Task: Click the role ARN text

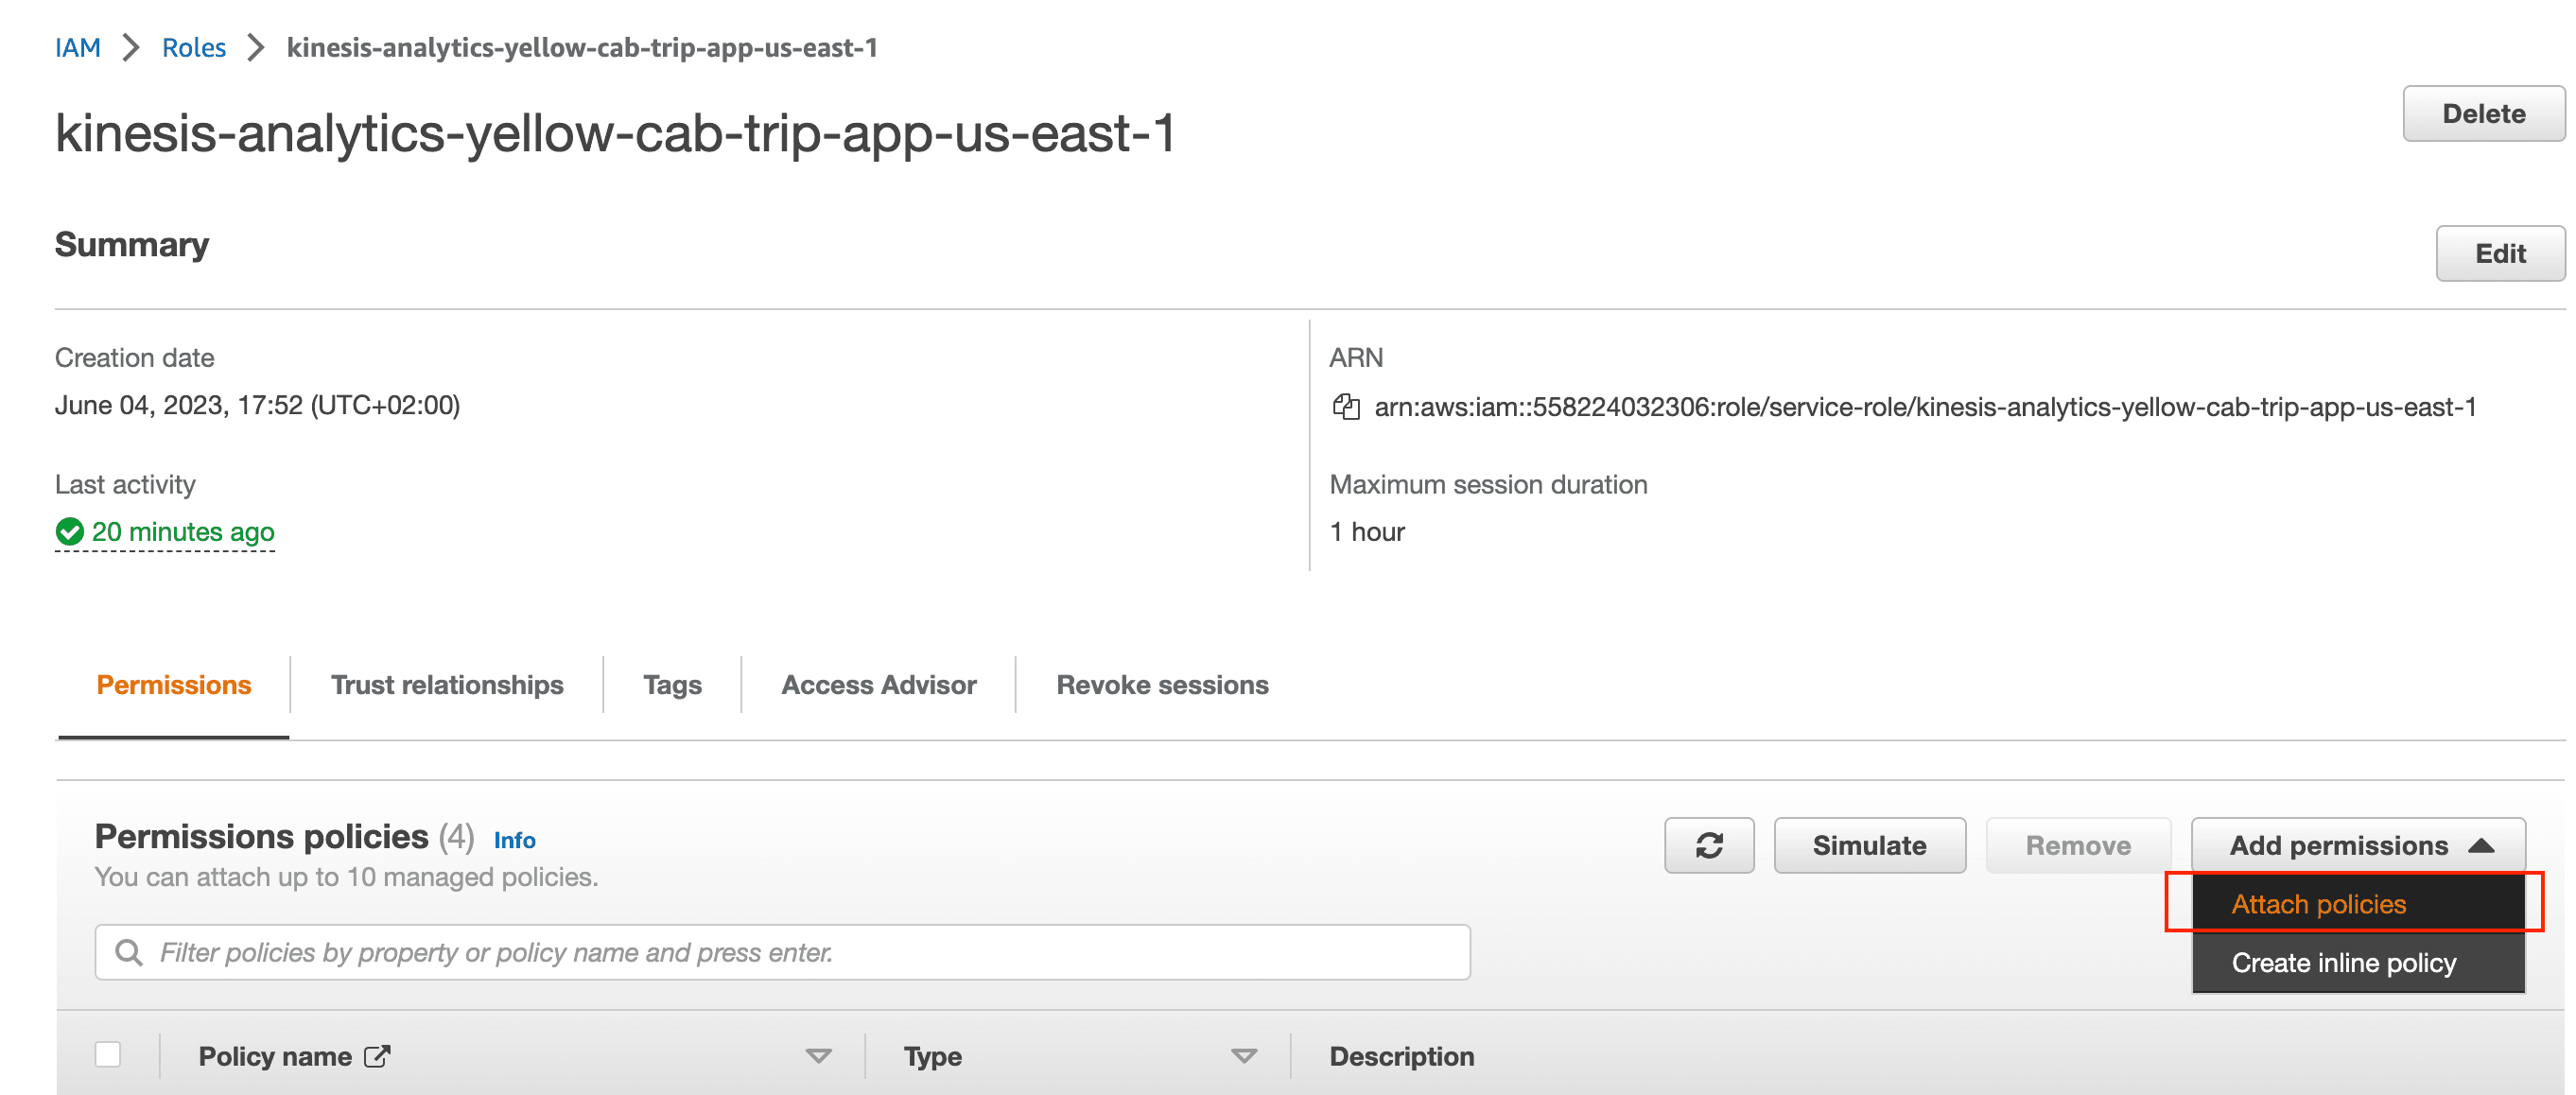Action: click(1925, 407)
